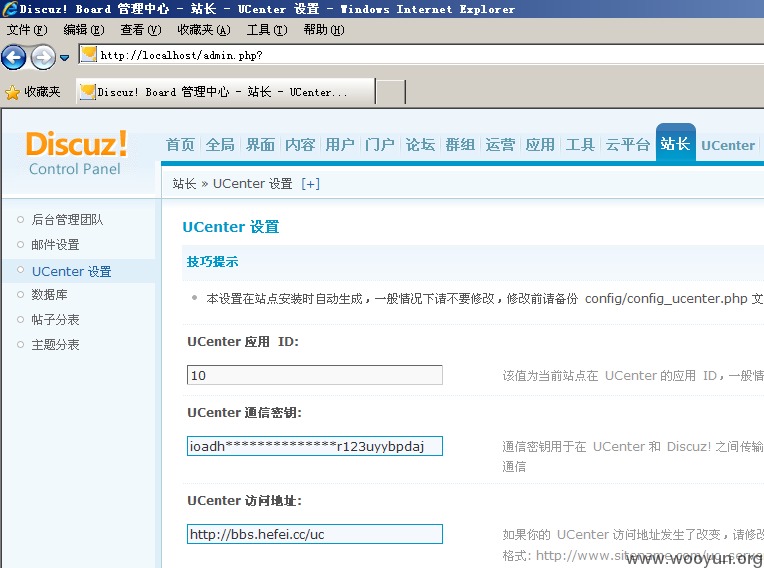Open the 文件(F) menu
Viewport: 764px width, 568px height.
tap(27, 30)
